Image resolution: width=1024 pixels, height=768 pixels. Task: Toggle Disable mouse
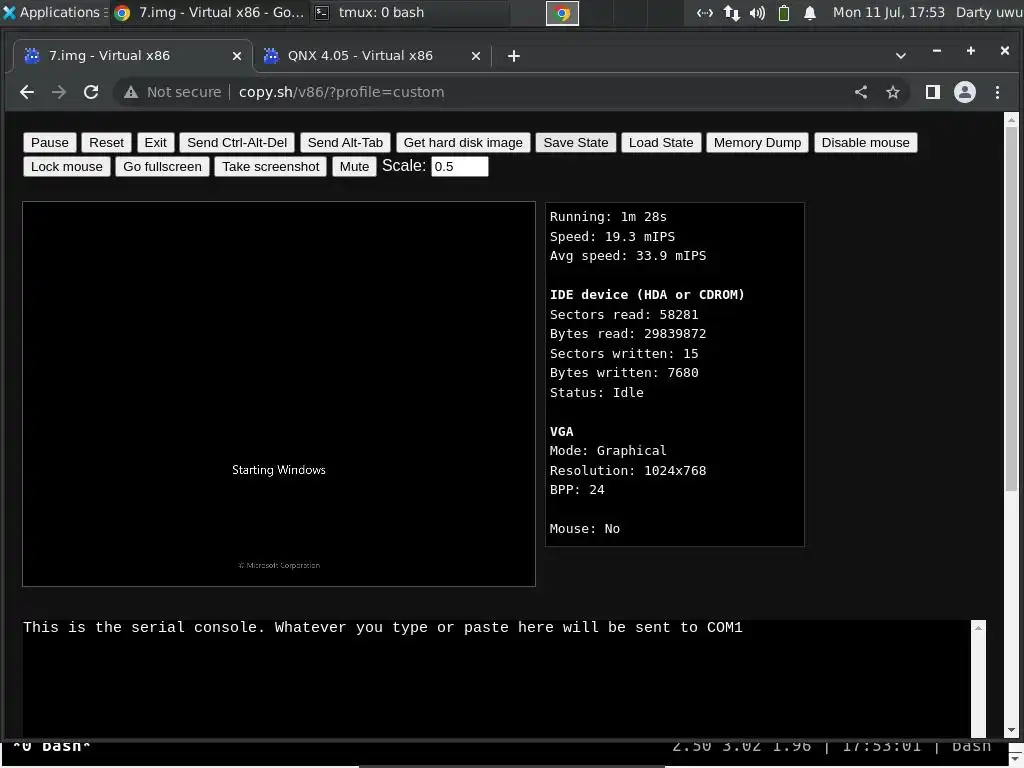pyautogui.click(x=865, y=142)
